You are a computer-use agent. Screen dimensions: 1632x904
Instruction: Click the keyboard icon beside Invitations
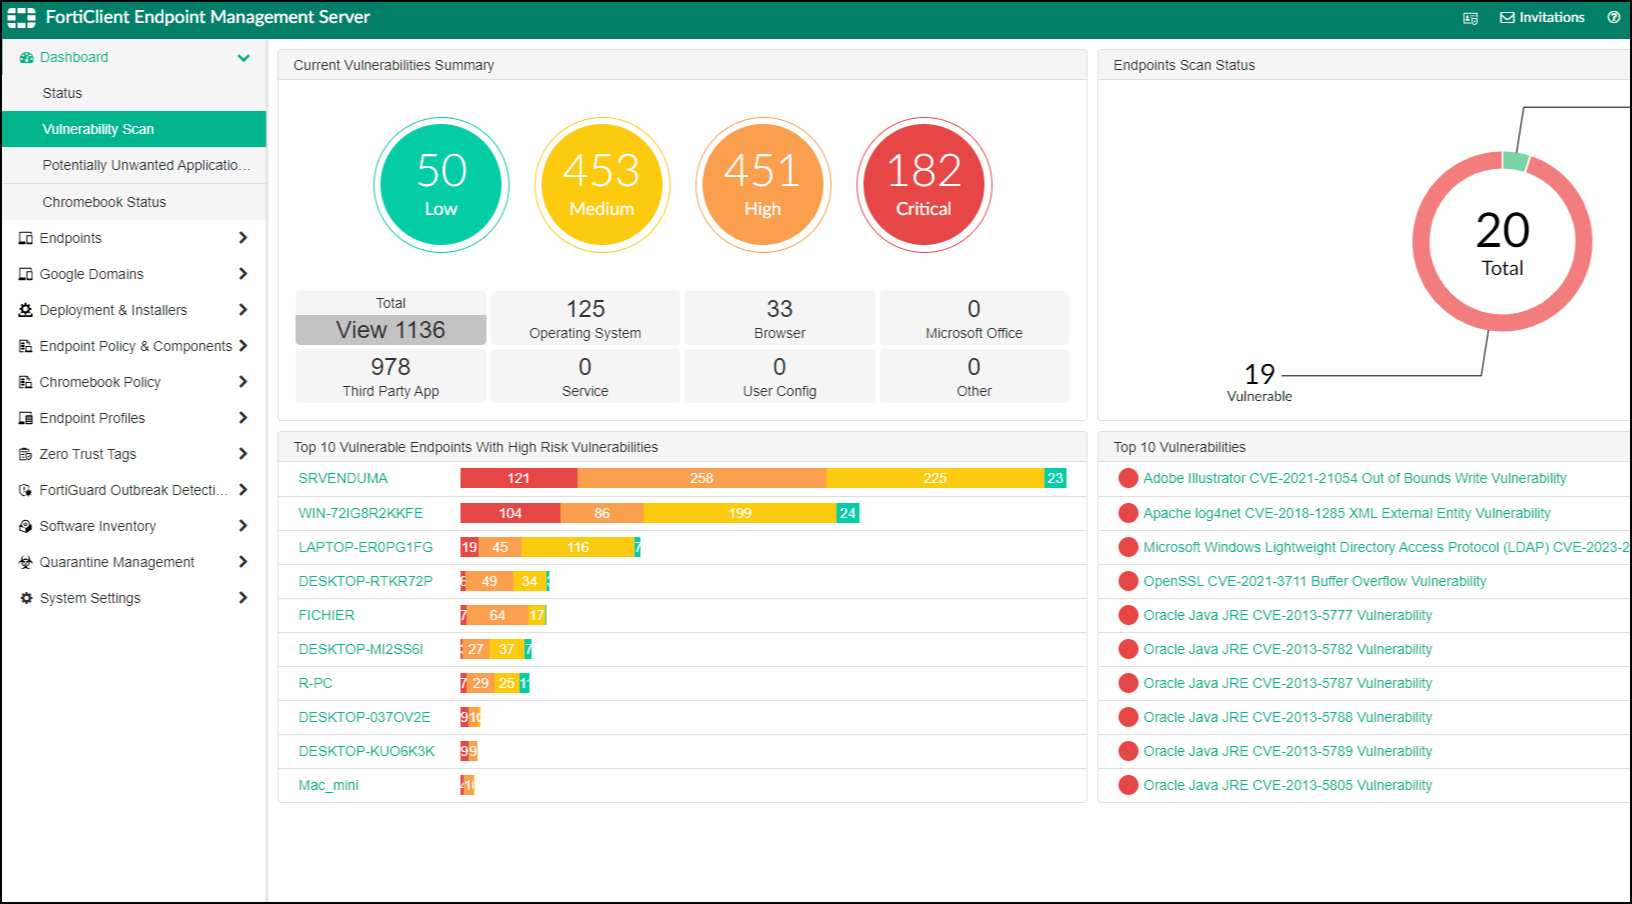1470,18
